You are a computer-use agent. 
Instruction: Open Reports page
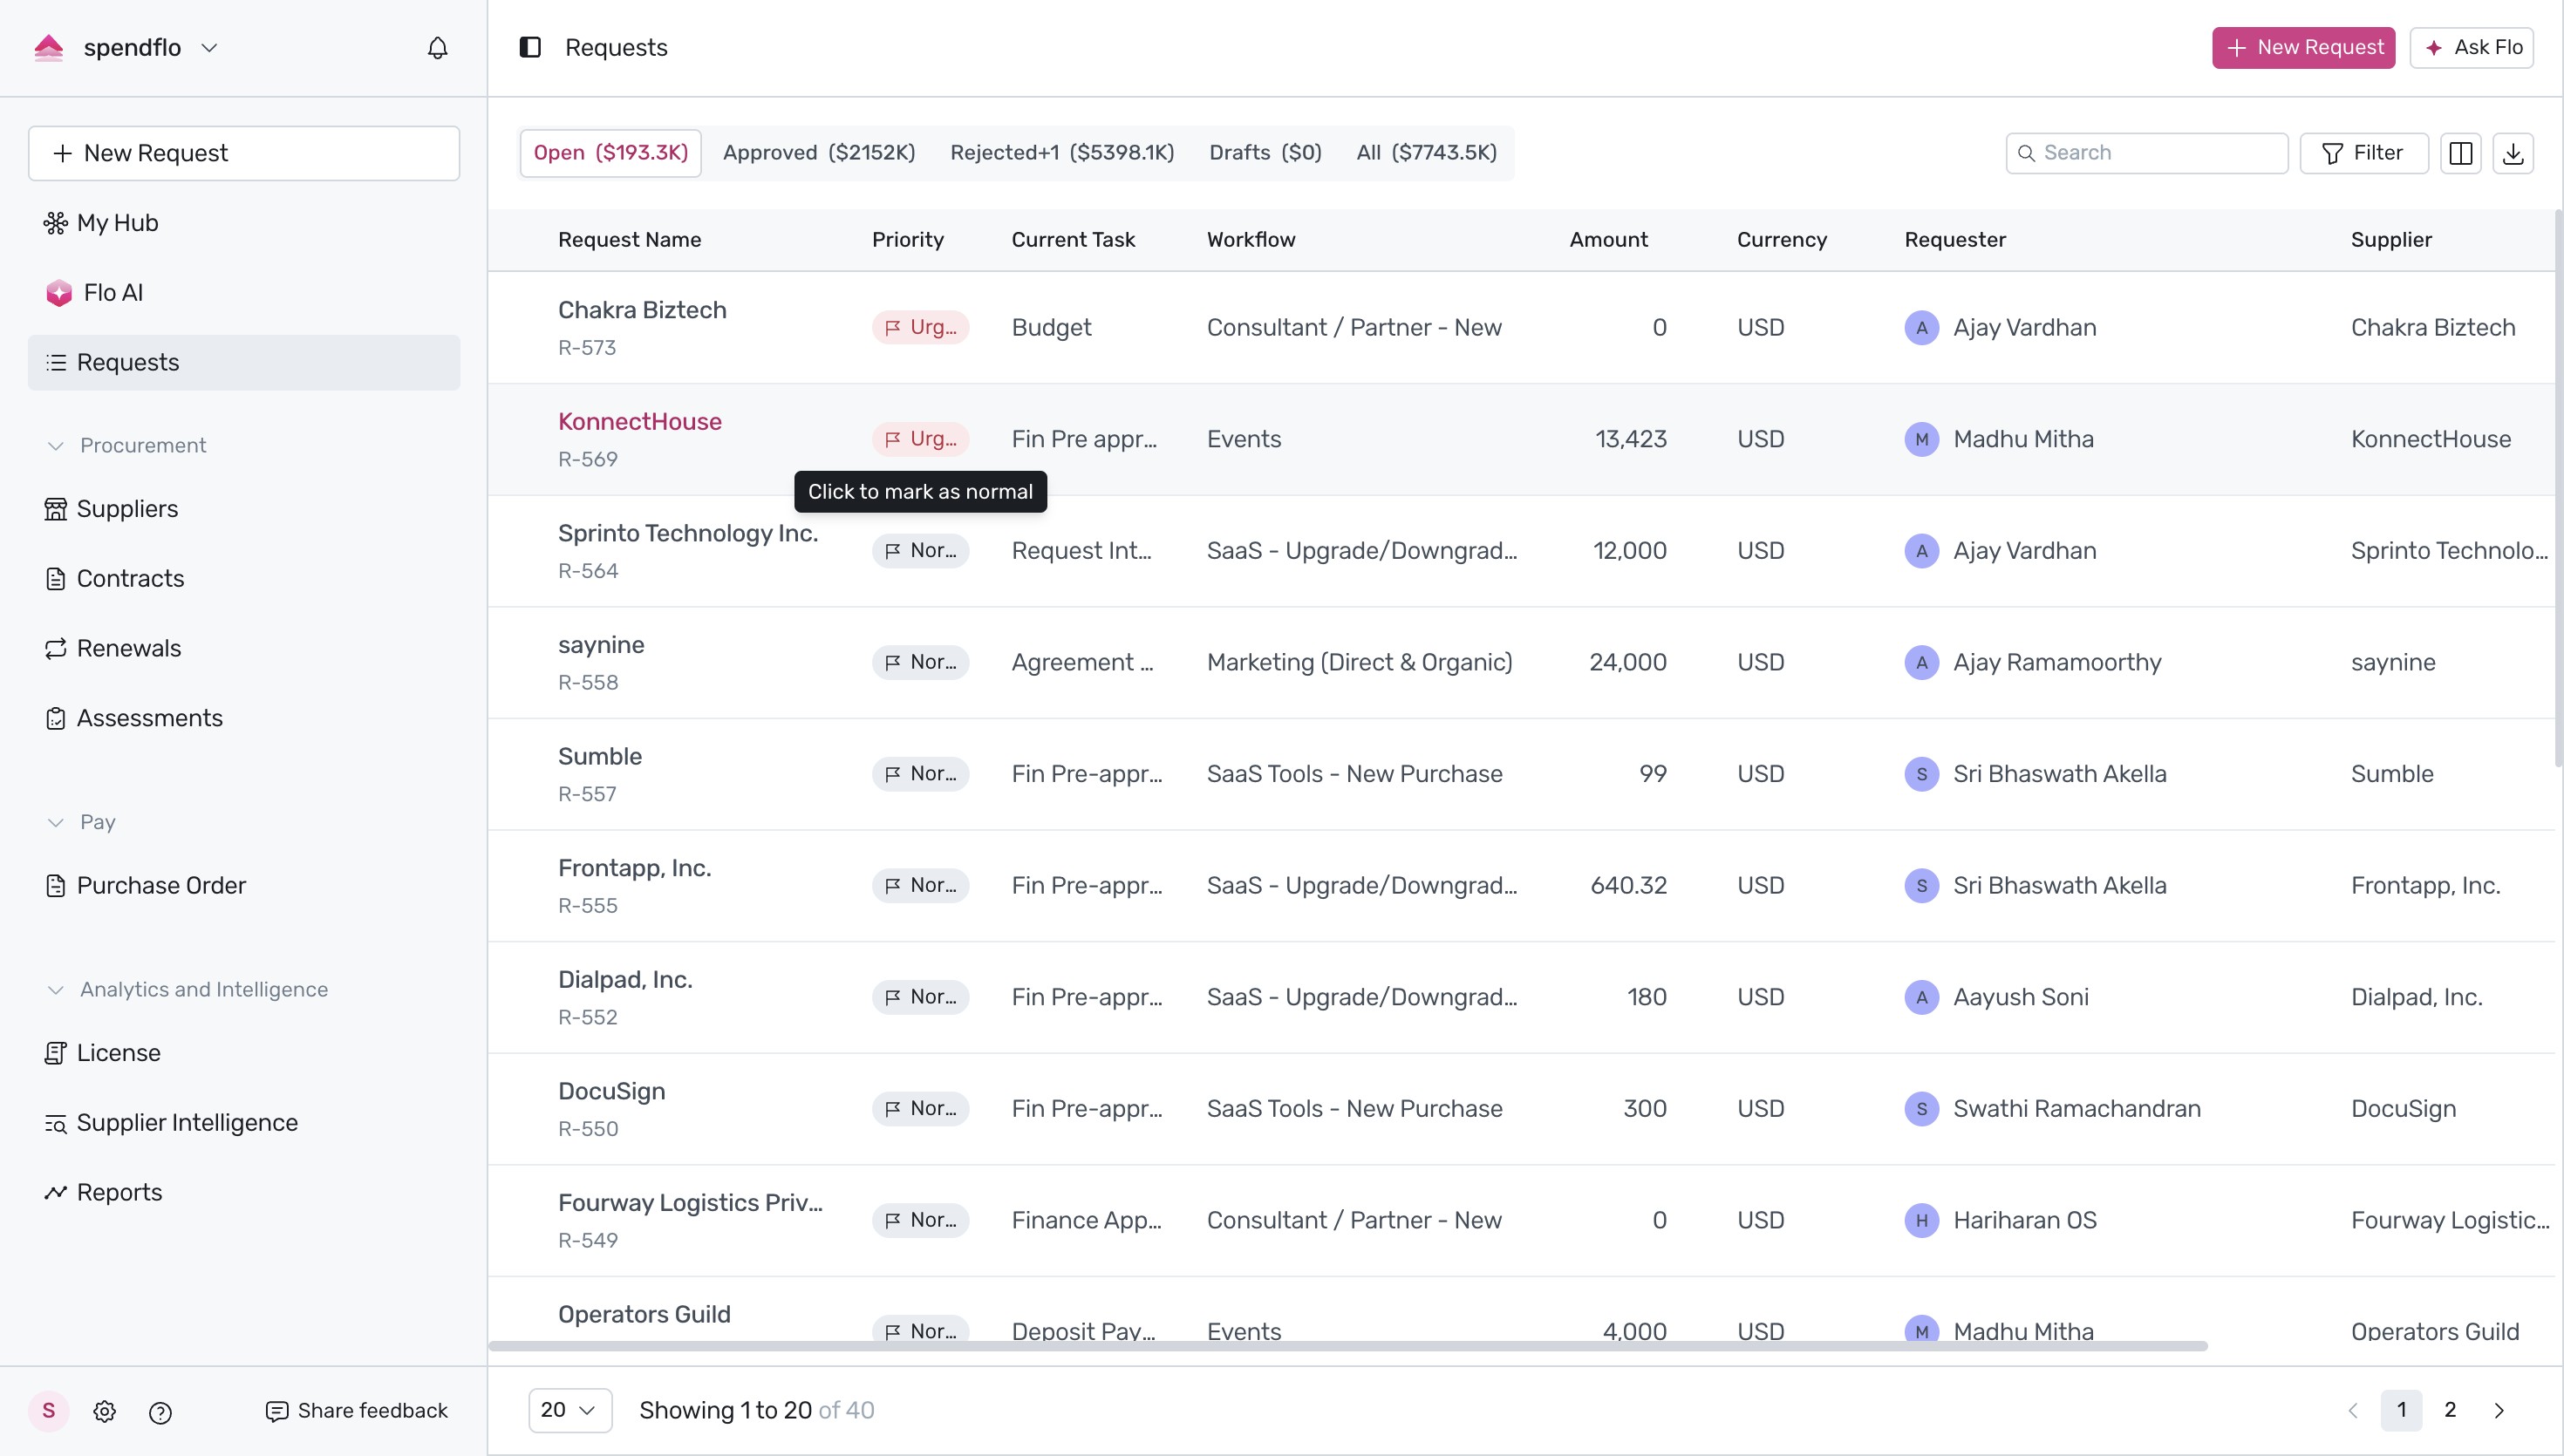pos(244,1192)
